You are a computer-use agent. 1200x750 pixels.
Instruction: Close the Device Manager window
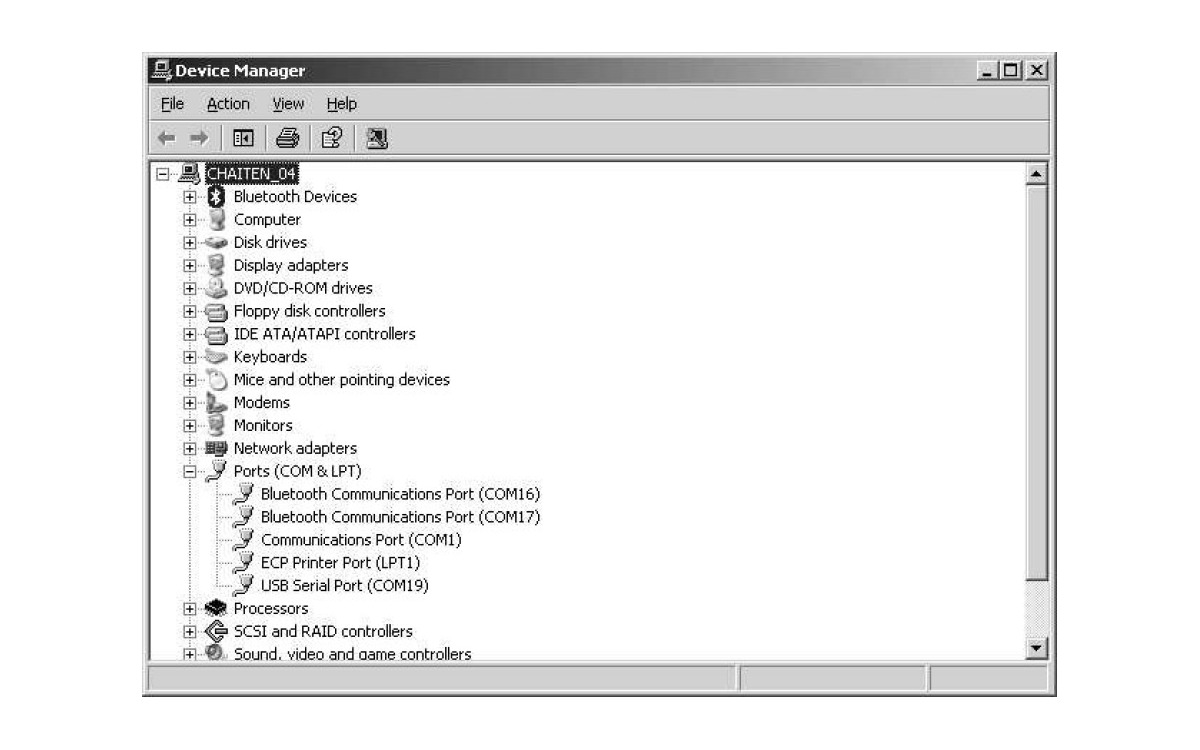click(x=1037, y=71)
